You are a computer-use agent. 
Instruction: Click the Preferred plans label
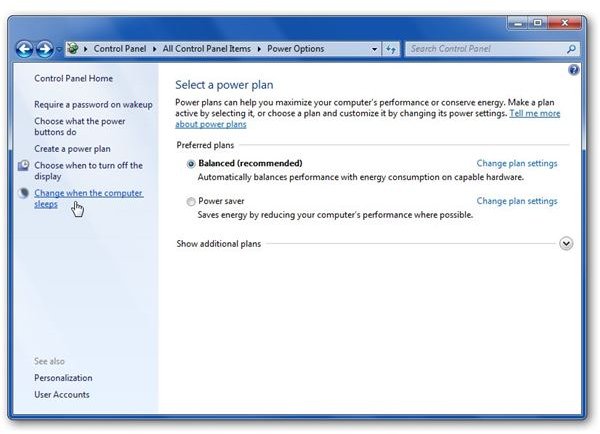click(x=205, y=145)
